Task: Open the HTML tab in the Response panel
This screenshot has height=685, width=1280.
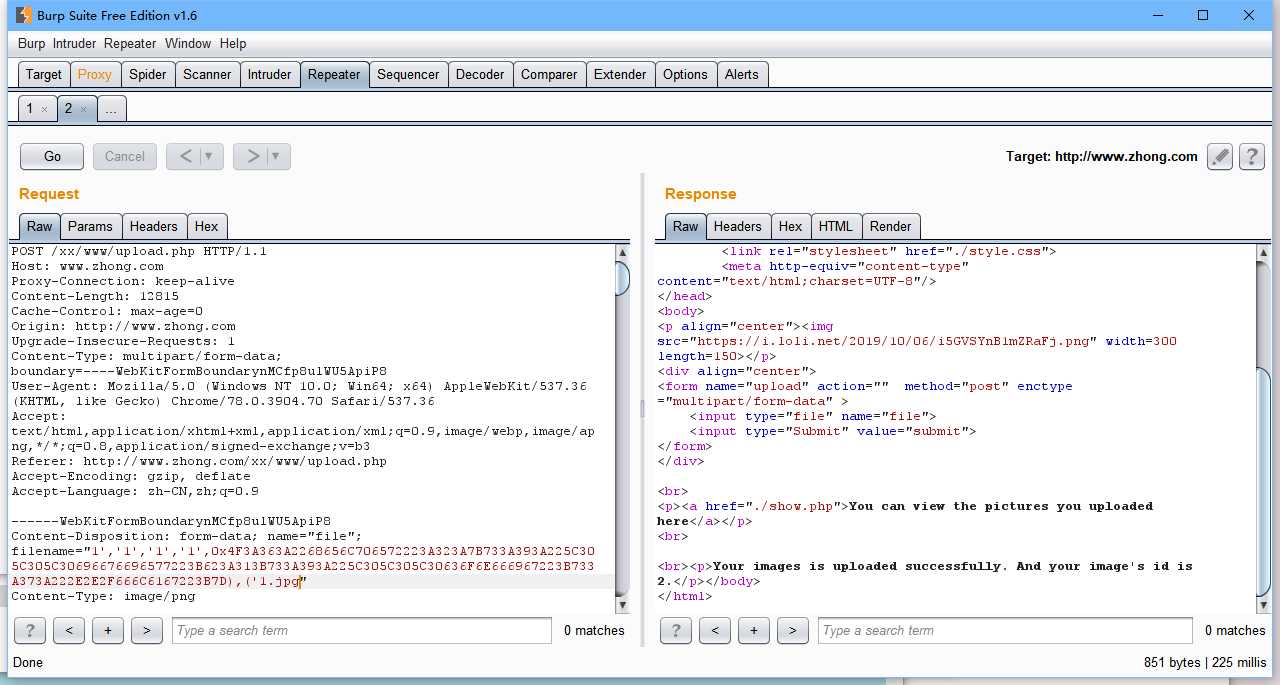Action: (836, 226)
